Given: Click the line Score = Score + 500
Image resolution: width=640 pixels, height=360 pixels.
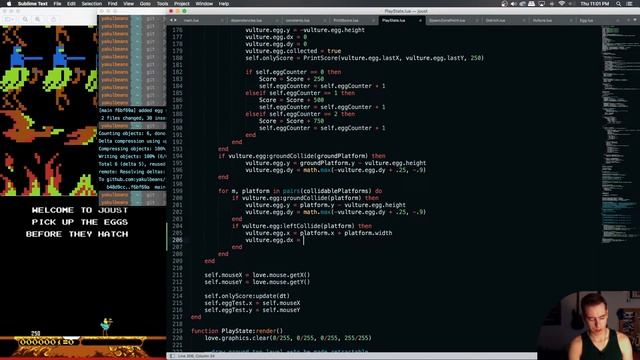Looking at the screenshot, I should point(291,100).
